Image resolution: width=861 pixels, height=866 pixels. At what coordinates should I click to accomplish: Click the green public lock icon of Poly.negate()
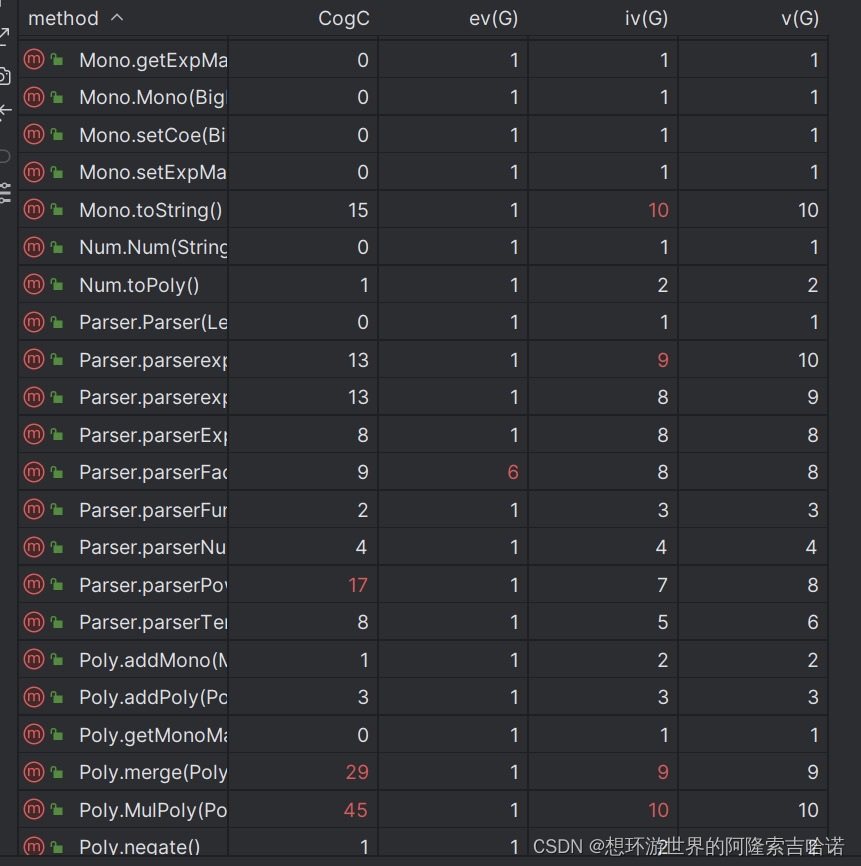click(x=57, y=846)
